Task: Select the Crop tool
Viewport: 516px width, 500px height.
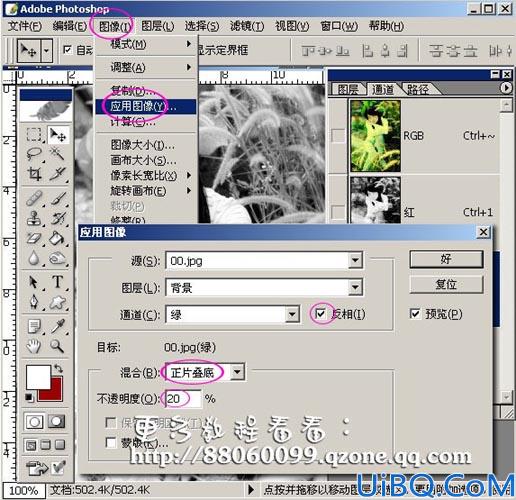Action: (34, 174)
